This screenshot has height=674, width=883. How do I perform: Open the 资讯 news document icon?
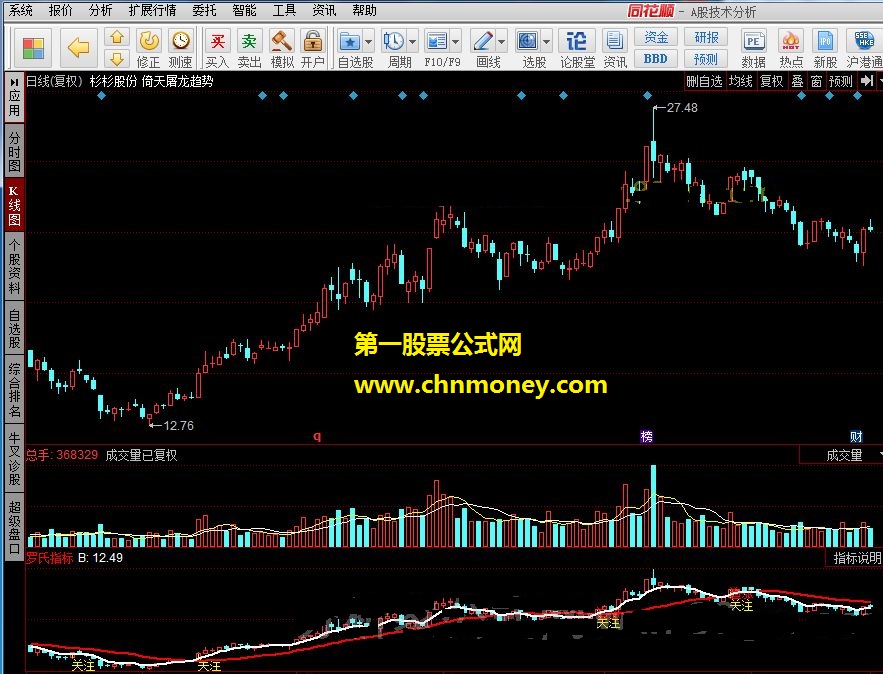click(614, 48)
